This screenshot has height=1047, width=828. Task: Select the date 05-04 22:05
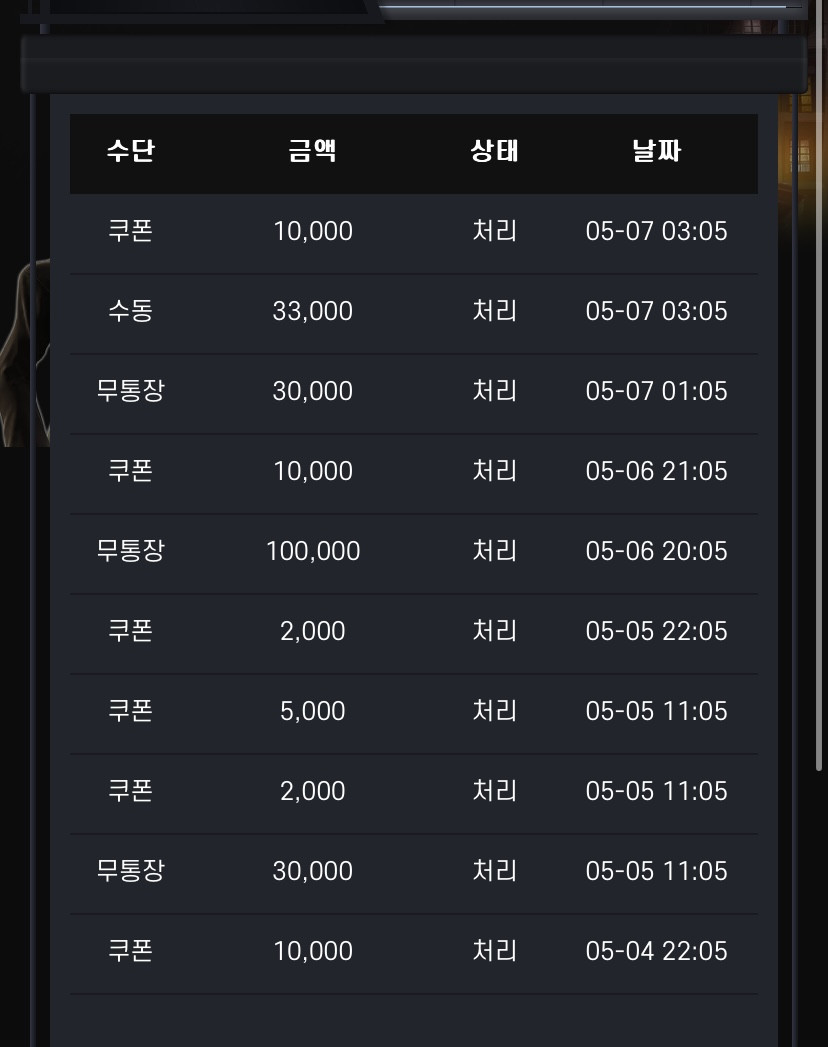click(656, 951)
